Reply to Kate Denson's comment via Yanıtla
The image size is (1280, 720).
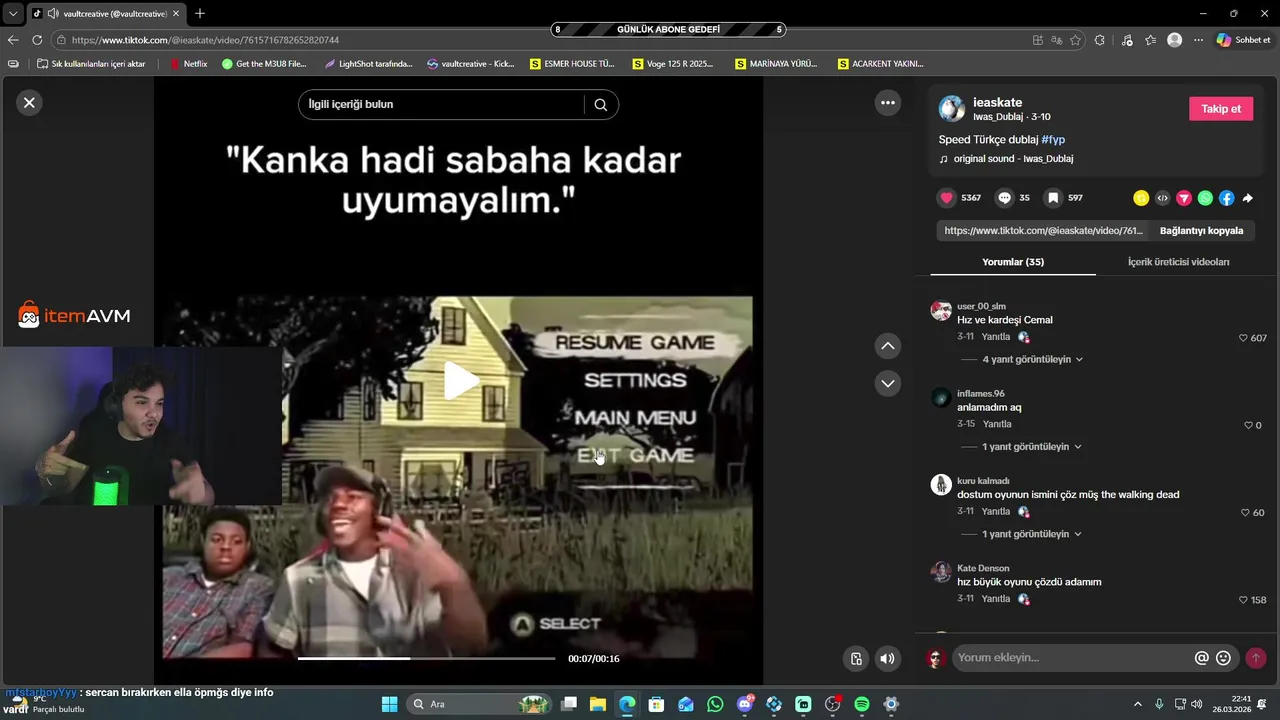pyautogui.click(x=996, y=599)
